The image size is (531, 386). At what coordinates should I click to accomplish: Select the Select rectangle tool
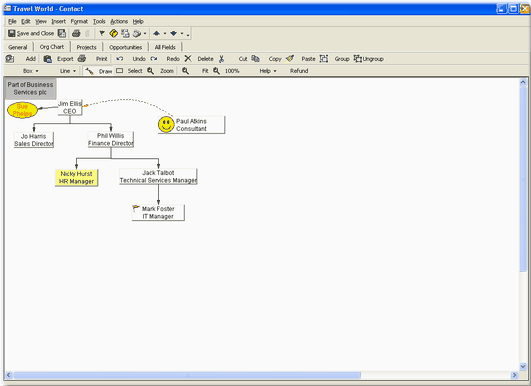(120, 71)
